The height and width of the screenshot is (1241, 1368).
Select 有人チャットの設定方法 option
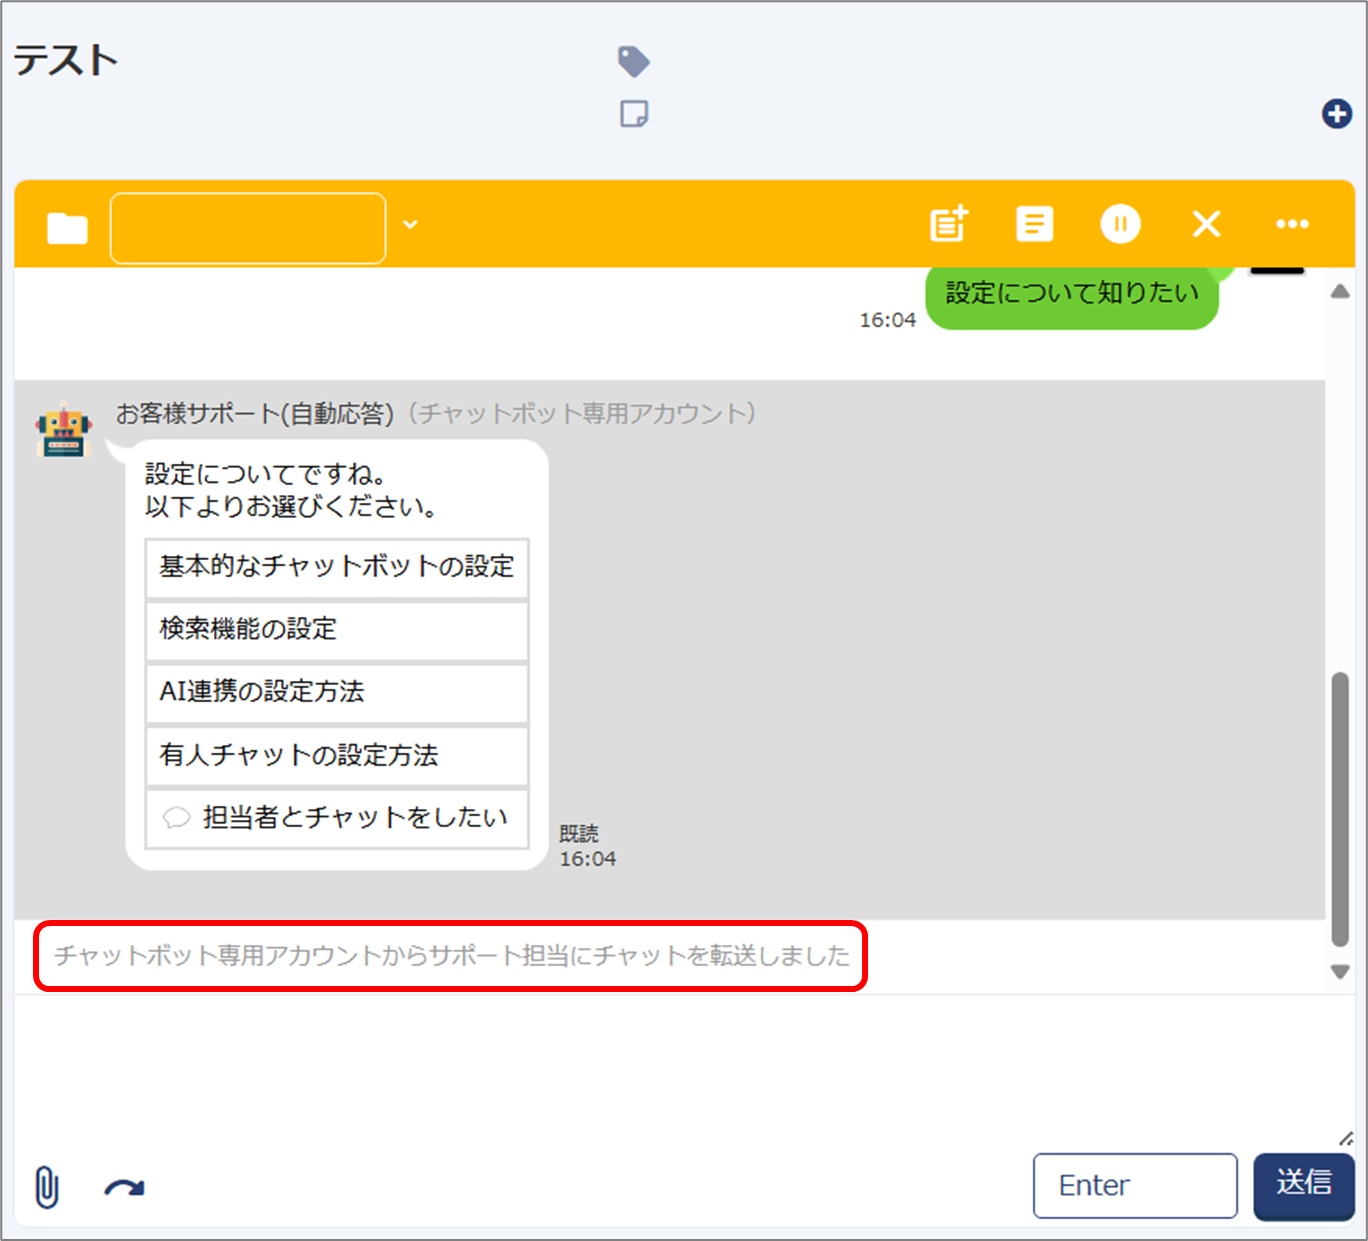click(x=337, y=756)
